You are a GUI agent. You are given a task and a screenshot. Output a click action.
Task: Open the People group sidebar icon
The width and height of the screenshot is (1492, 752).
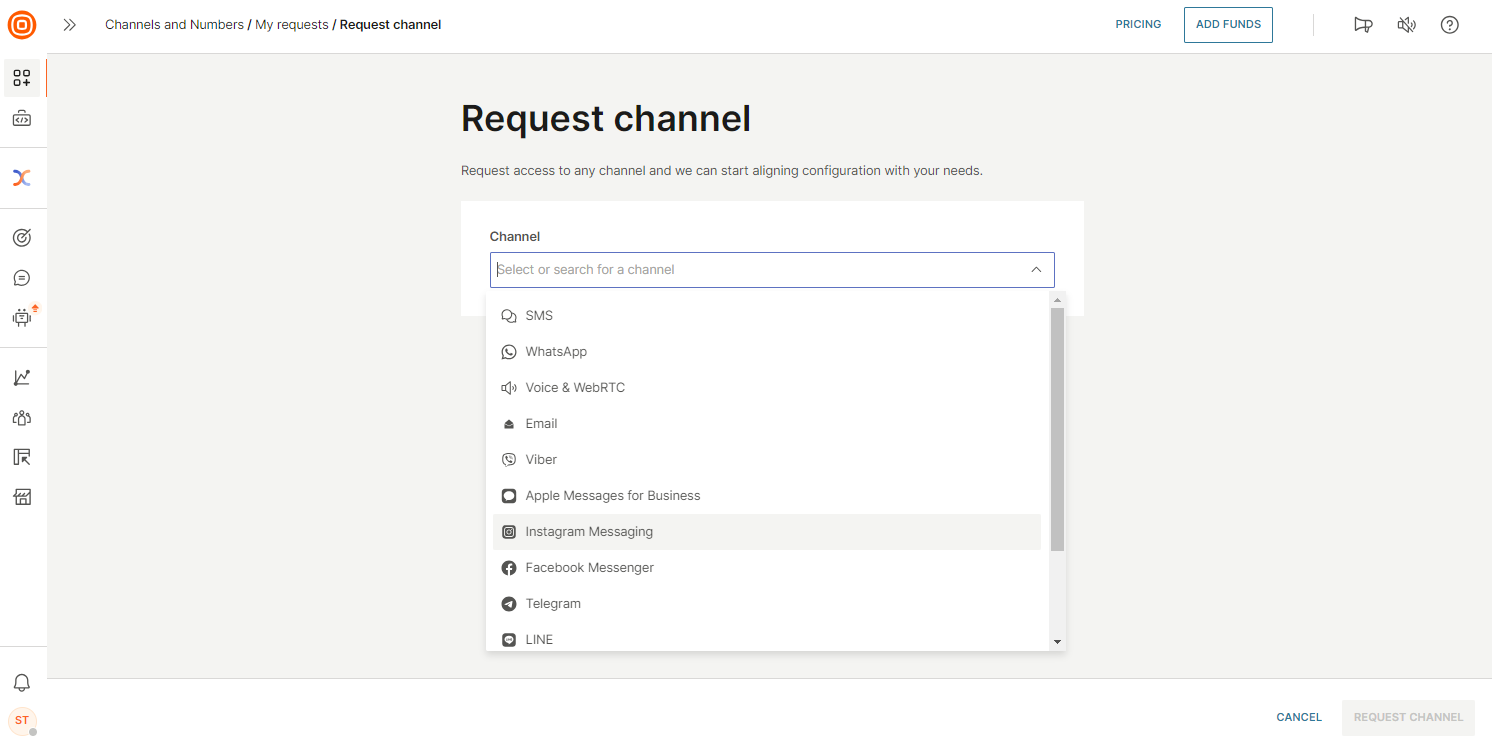pyautogui.click(x=22, y=417)
